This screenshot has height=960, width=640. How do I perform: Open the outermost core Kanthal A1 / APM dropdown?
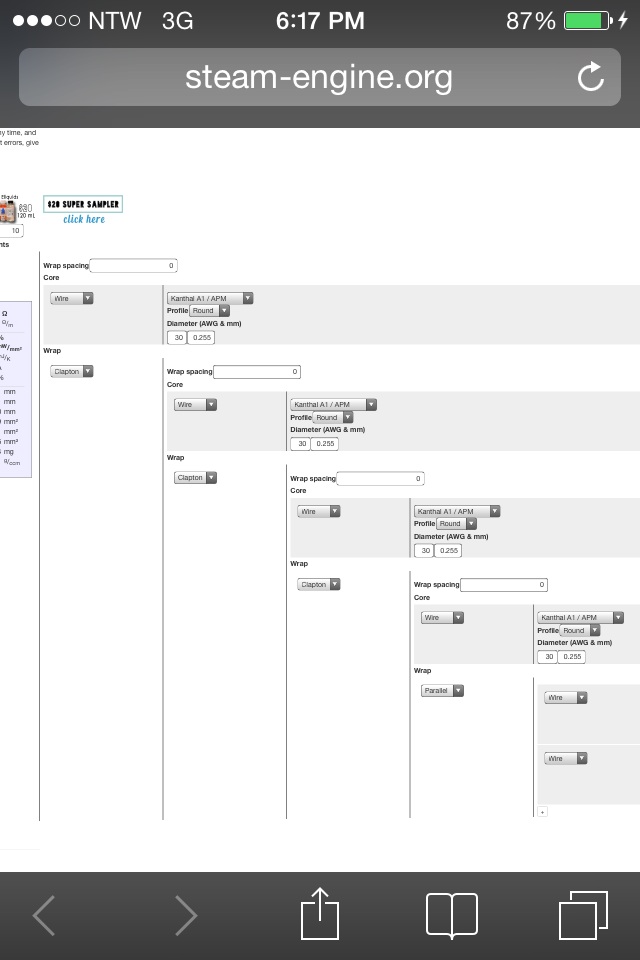coord(210,298)
